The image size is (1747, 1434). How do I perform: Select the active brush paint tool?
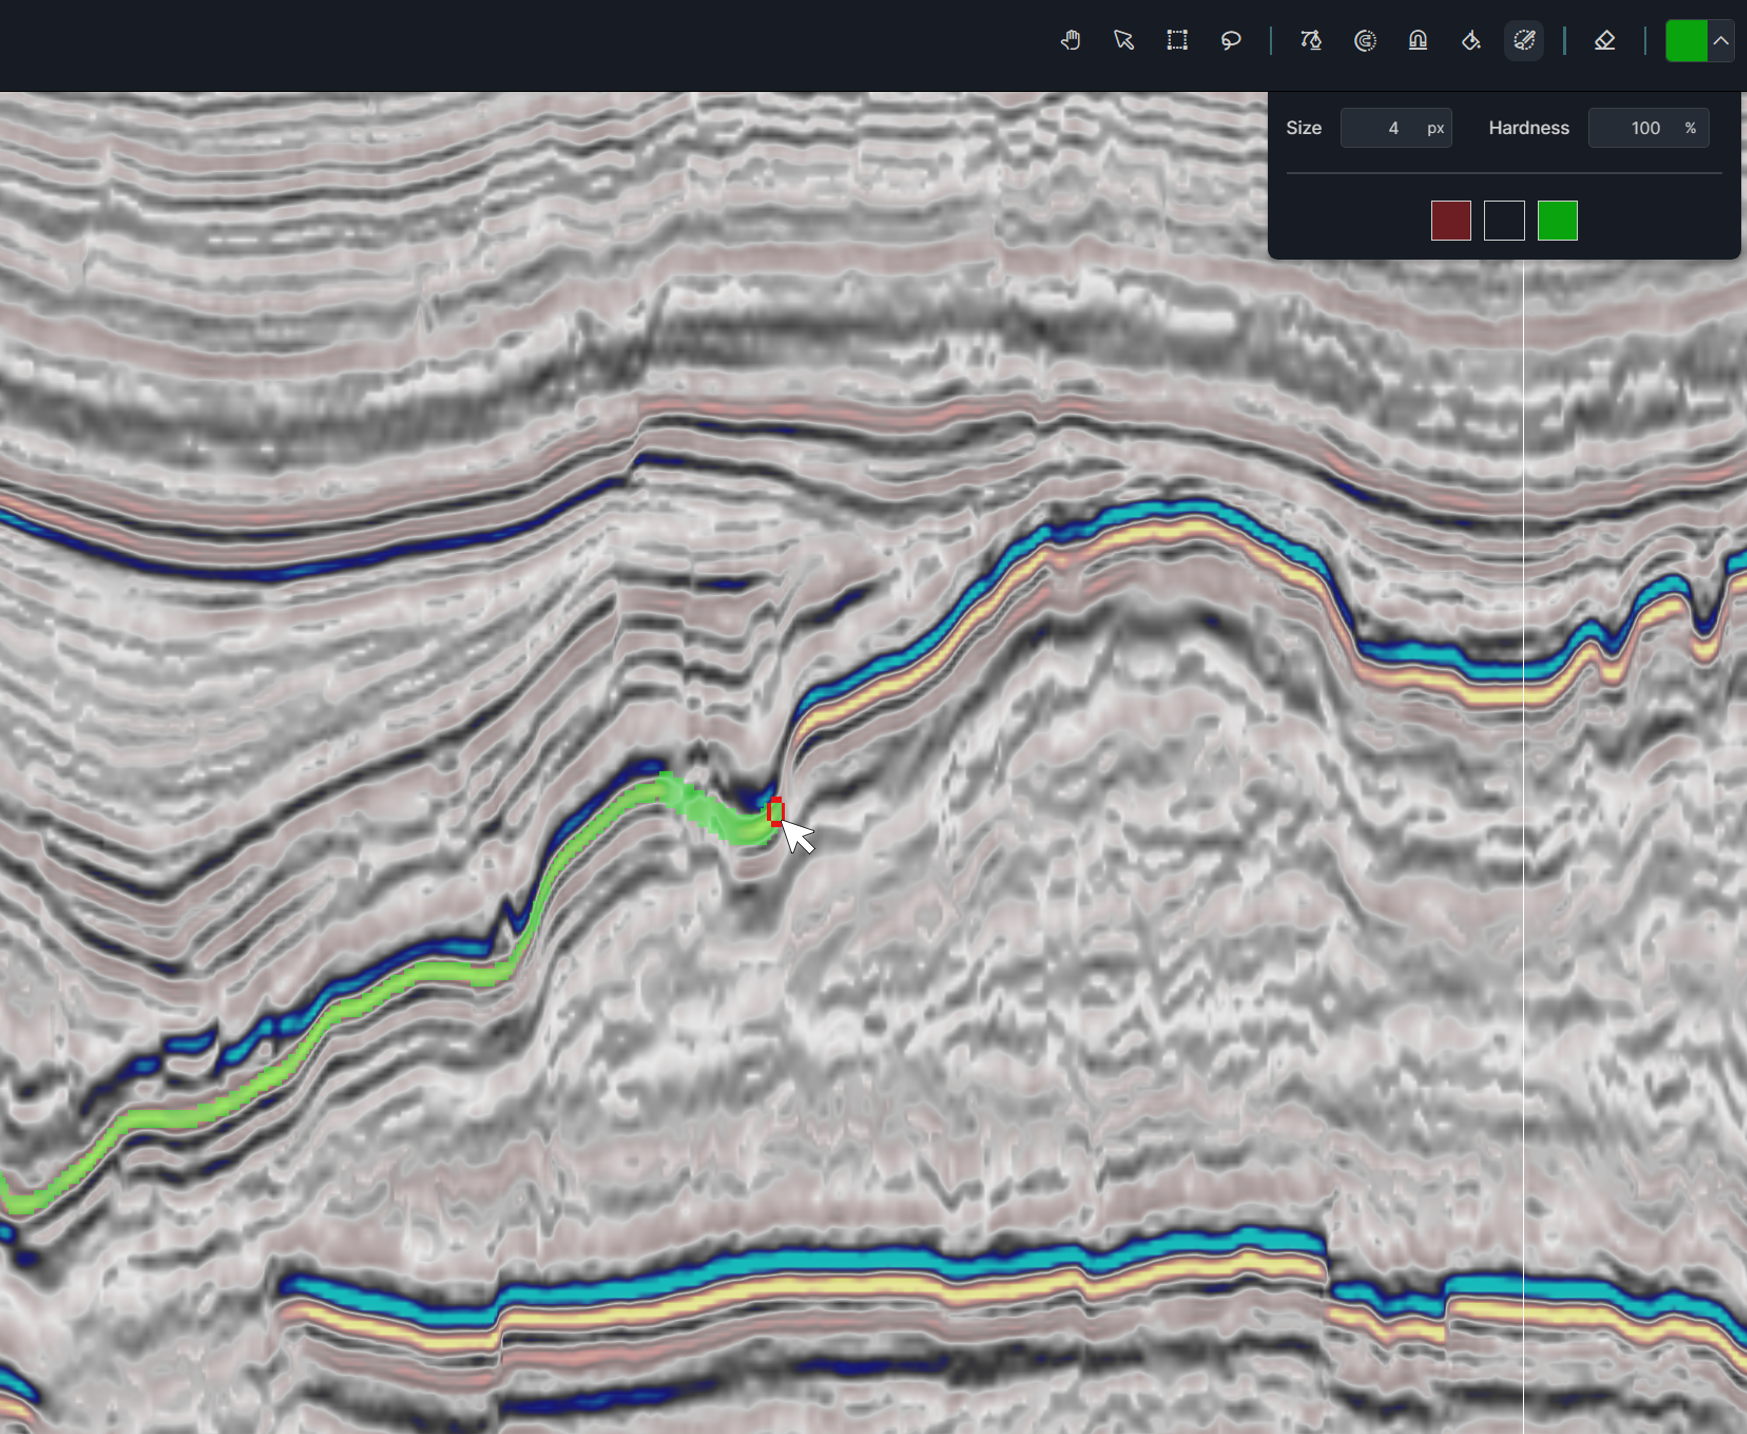(x=1524, y=41)
